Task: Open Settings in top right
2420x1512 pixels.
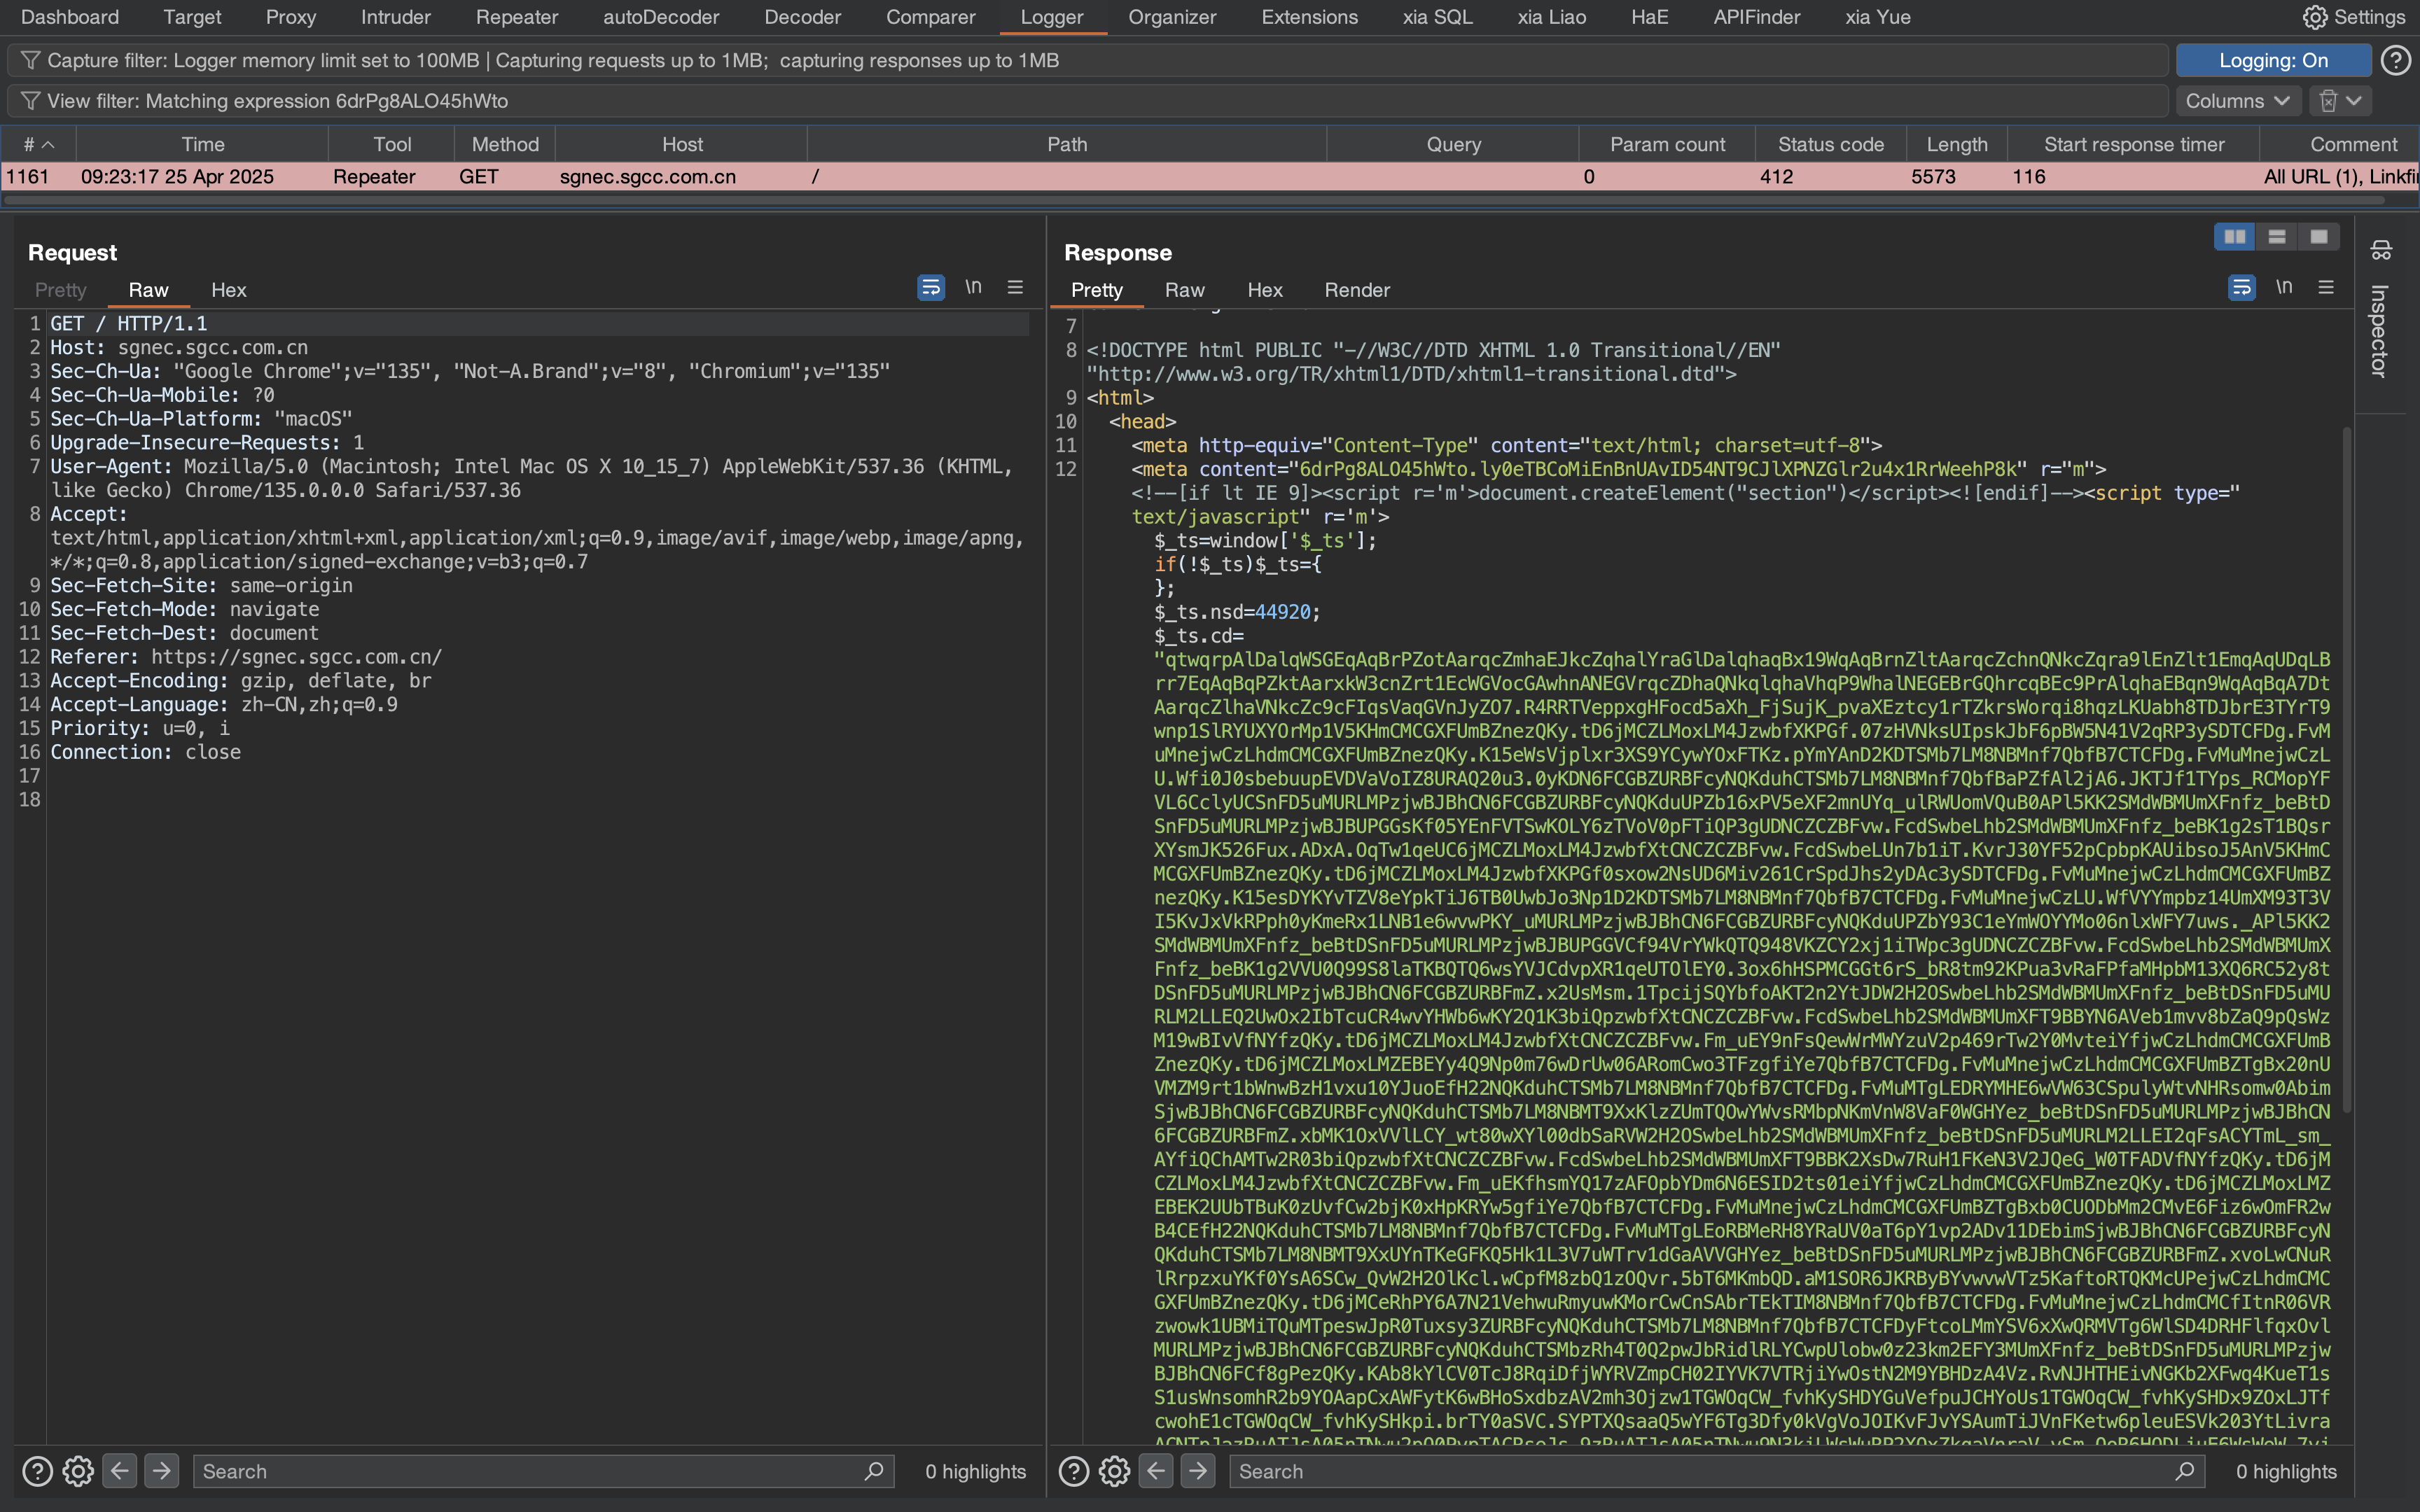Action: 2354,17
